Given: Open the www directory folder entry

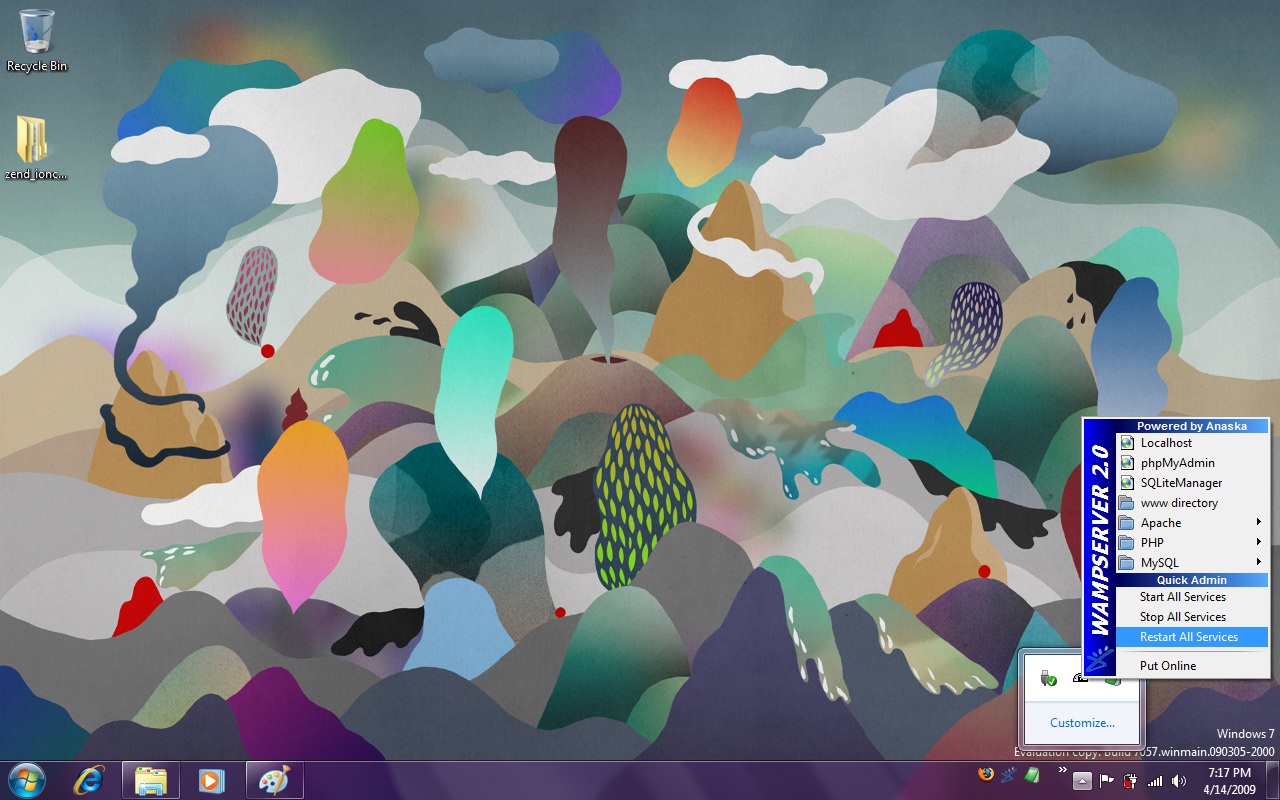Looking at the screenshot, I should click(x=1178, y=503).
